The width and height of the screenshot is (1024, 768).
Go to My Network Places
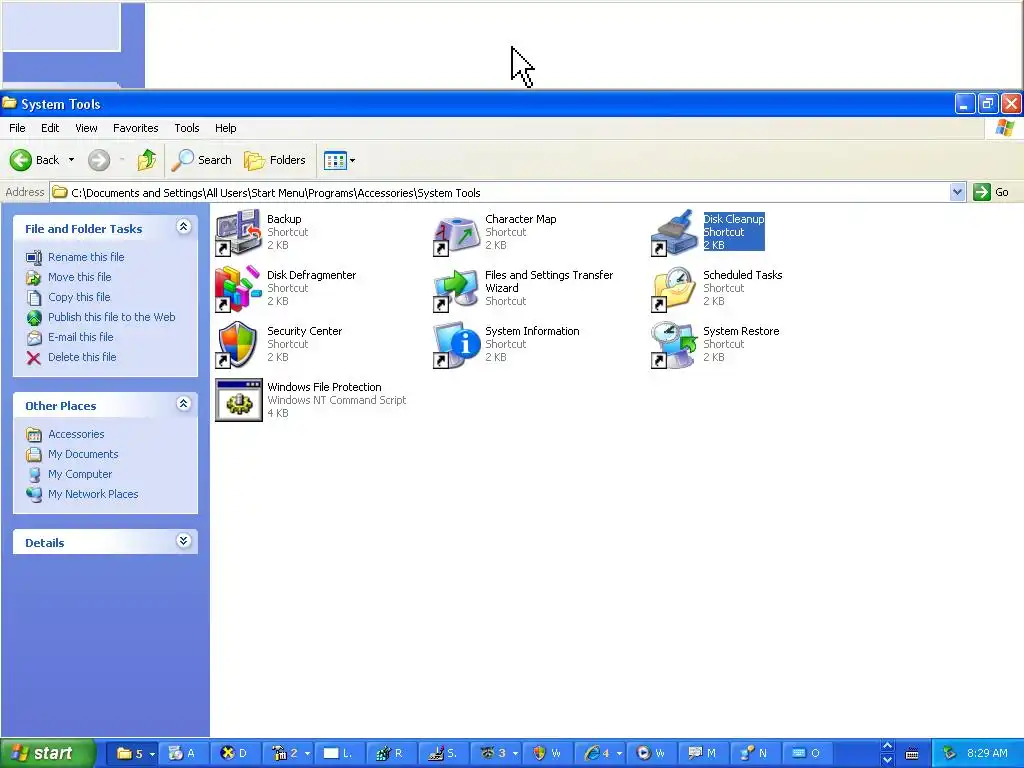pos(93,494)
